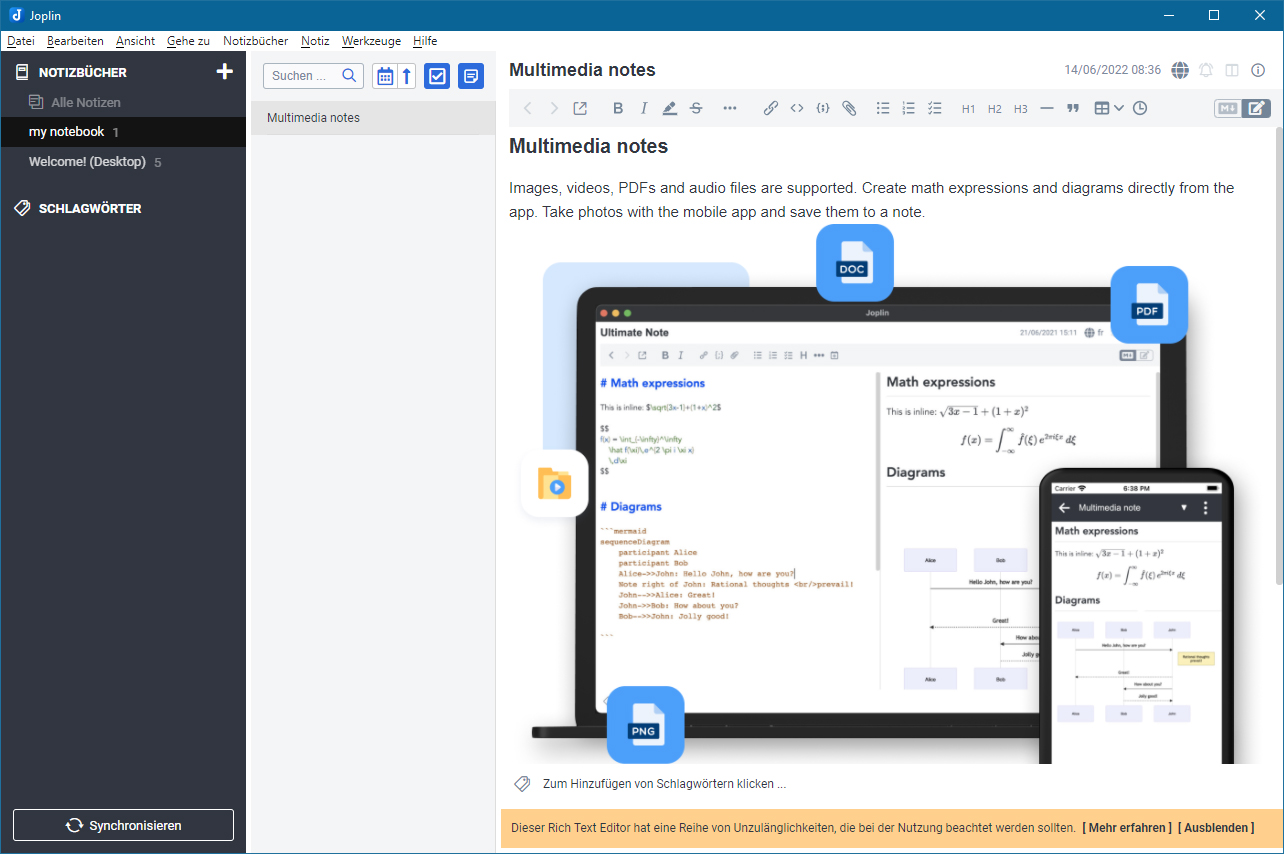Change the sort field using the calendar icon
Viewport: 1284px width, 854px height.
[385, 76]
